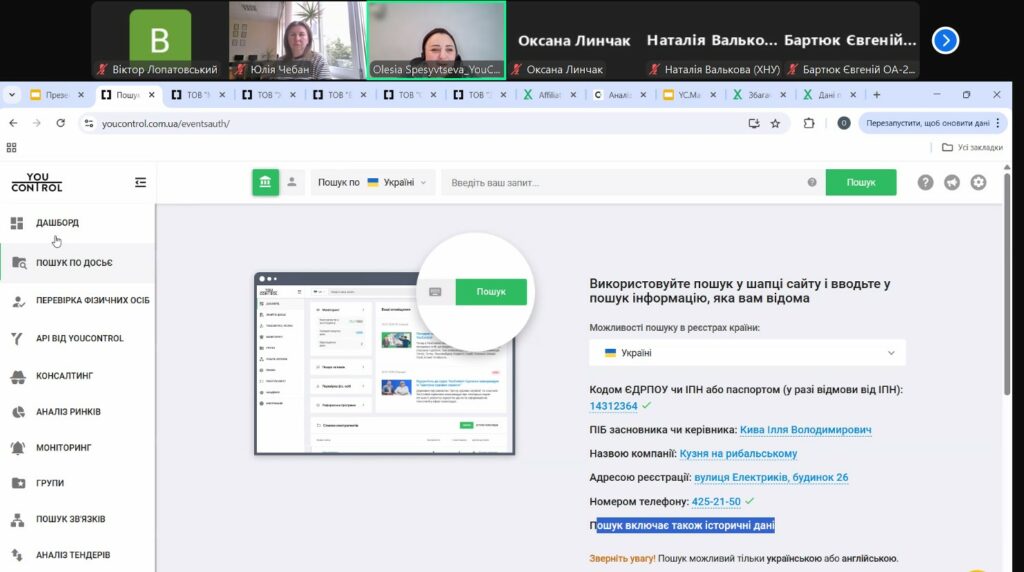Open Усі закладки bookmarks folder
1024x572 pixels.
972,148
